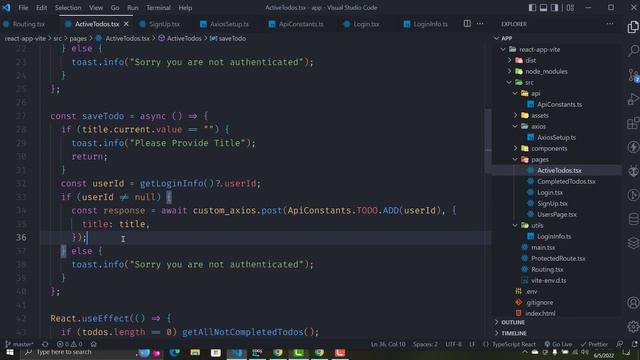Click the Prettier status item

(x=594, y=344)
